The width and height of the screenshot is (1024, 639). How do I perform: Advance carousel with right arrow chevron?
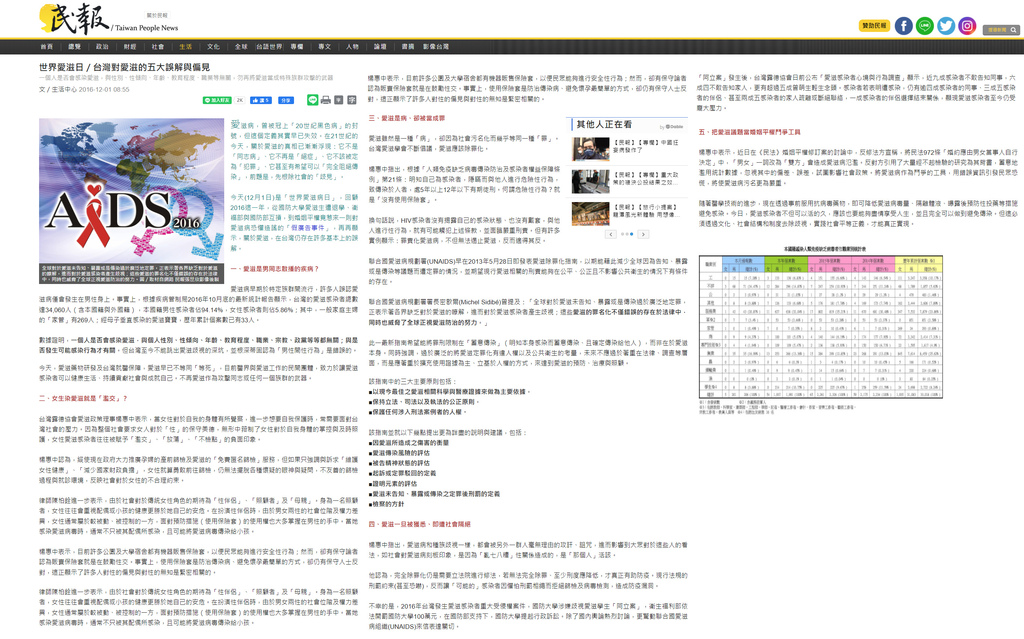tap(642, 234)
